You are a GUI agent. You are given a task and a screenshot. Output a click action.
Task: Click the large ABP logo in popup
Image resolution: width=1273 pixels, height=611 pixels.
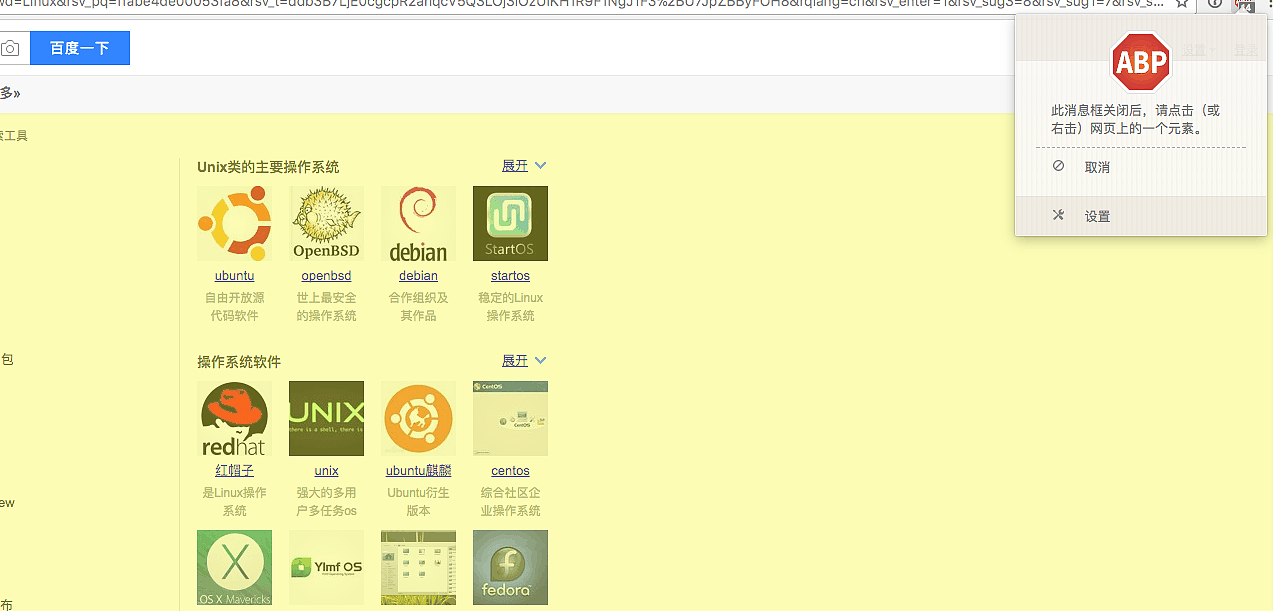[x=1141, y=62]
